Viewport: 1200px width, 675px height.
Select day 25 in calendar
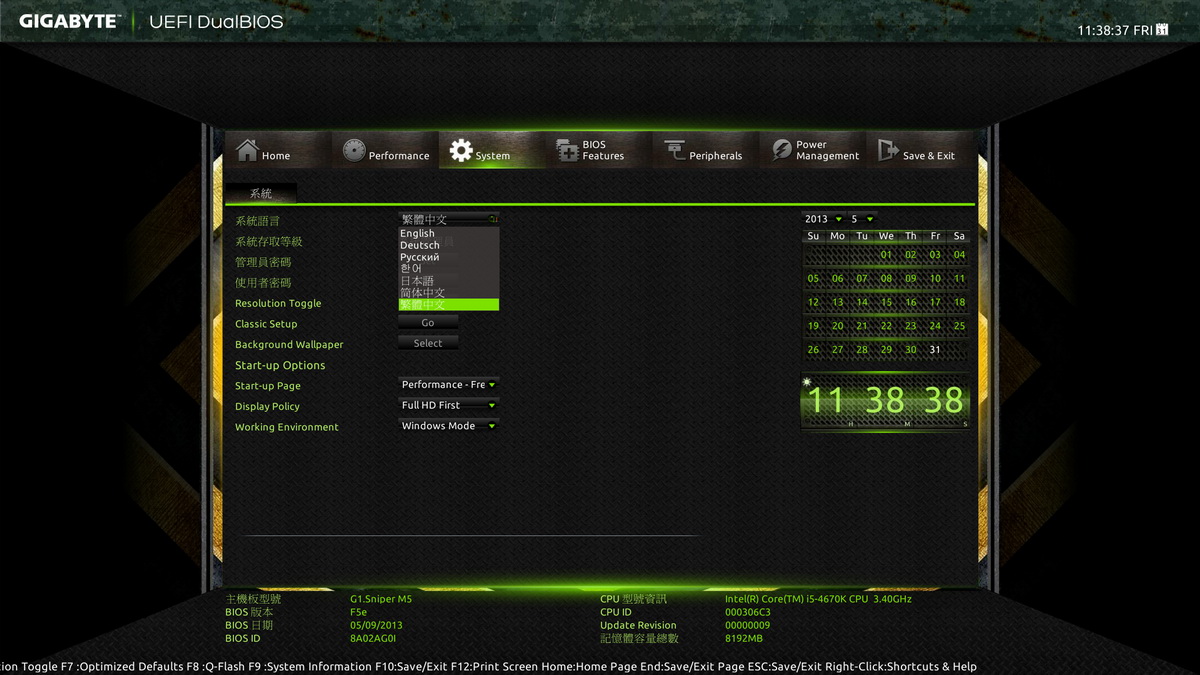(959, 326)
